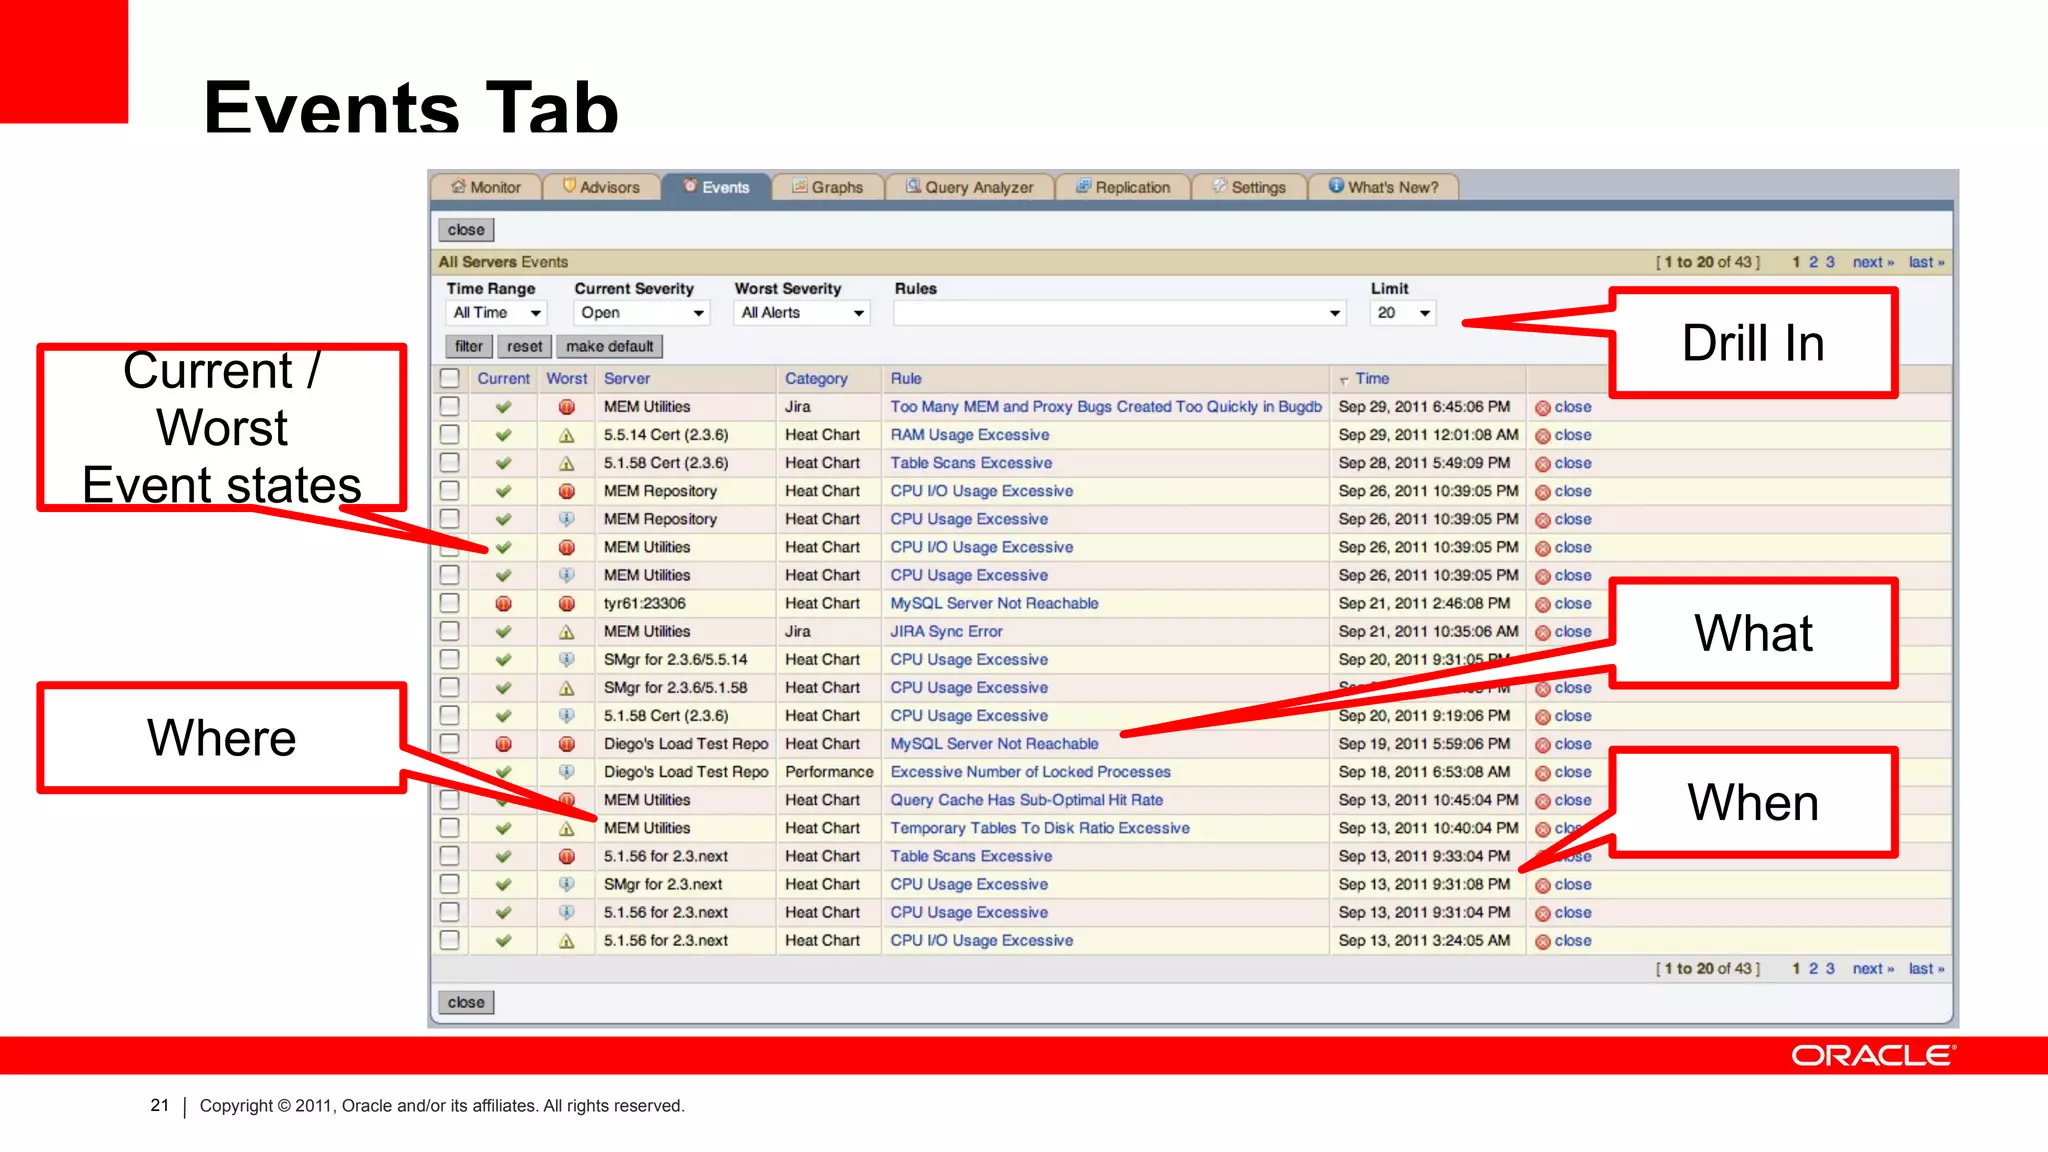The image size is (2048, 1152).
Task: Check the tyr61:23306 row checkbox
Action: (450, 603)
